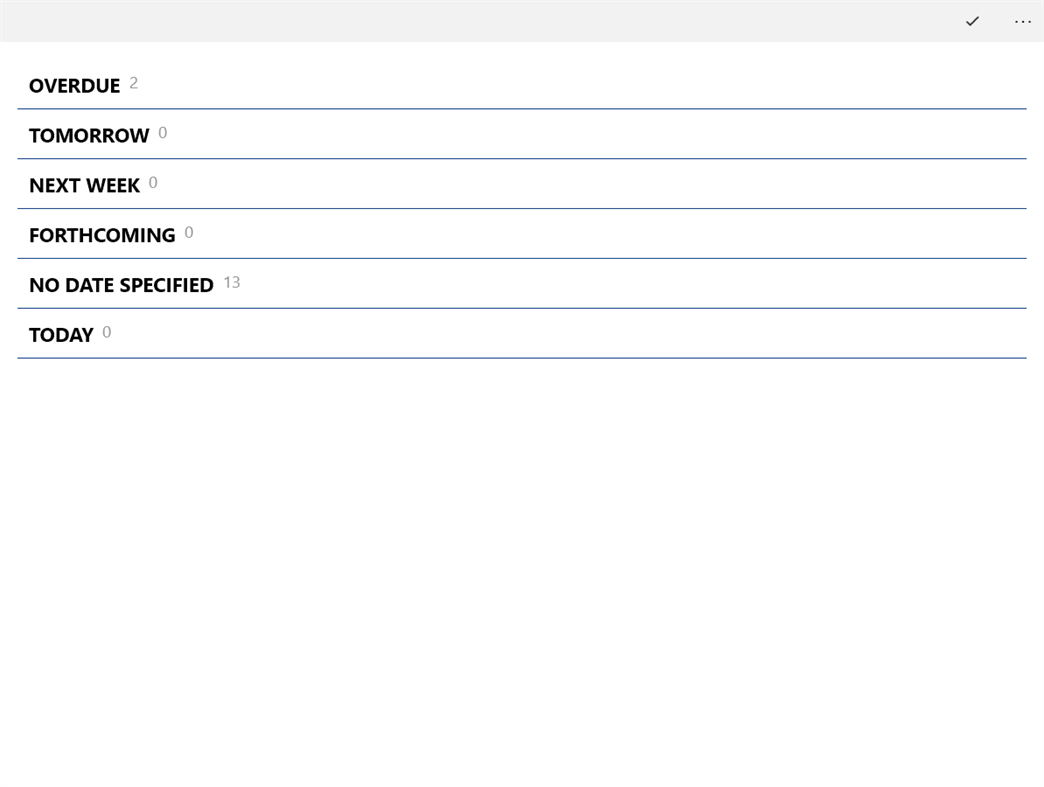
Task: Click the separator line below FORTHCOMING
Action: [x=520, y=258]
